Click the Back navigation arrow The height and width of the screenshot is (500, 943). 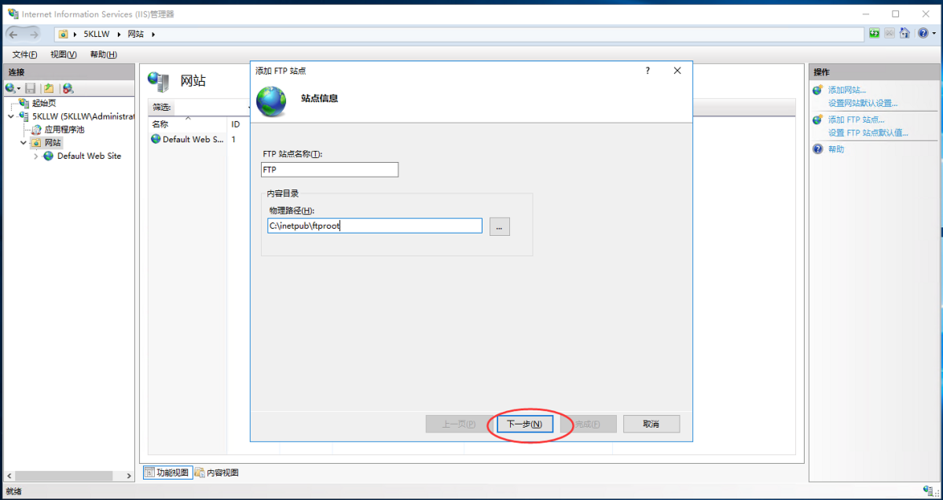coord(14,34)
